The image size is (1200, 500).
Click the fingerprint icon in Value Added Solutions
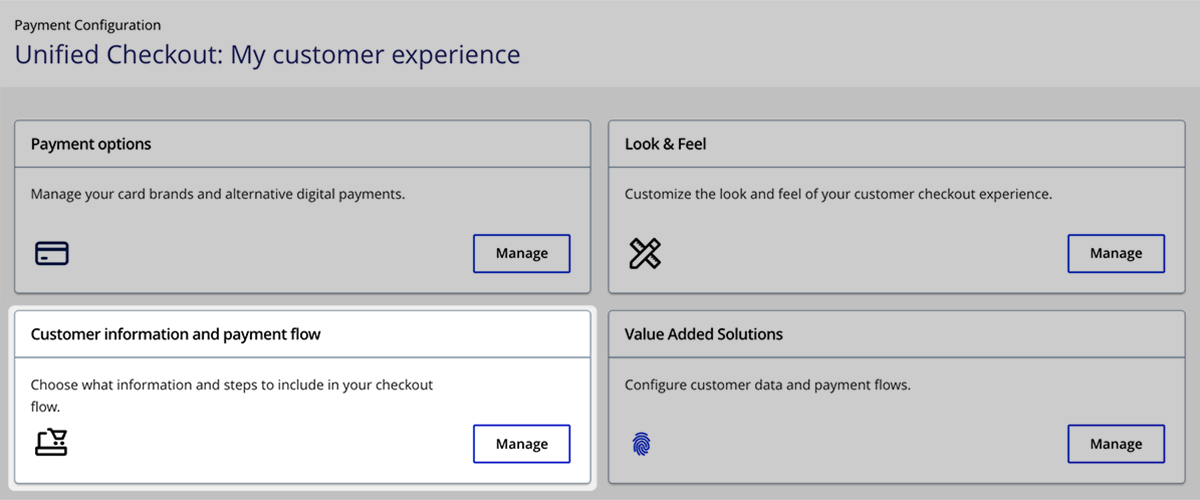point(641,444)
